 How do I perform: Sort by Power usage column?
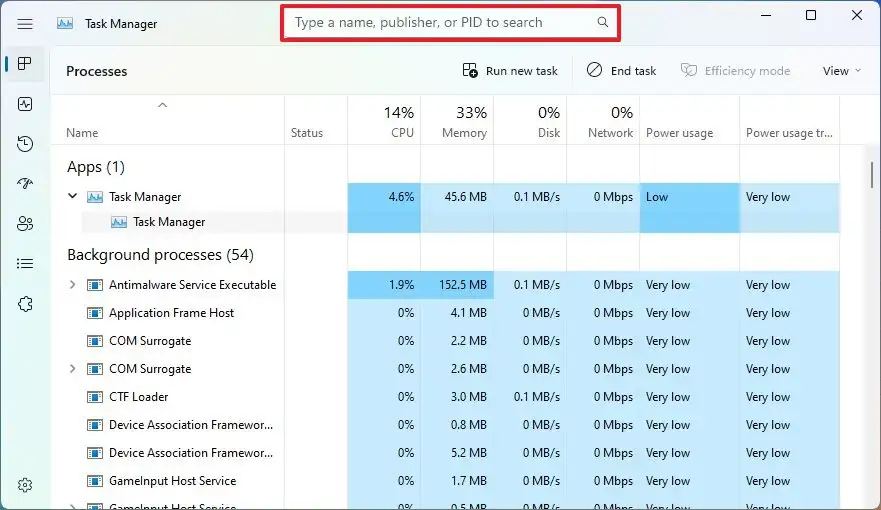(x=689, y=121)
